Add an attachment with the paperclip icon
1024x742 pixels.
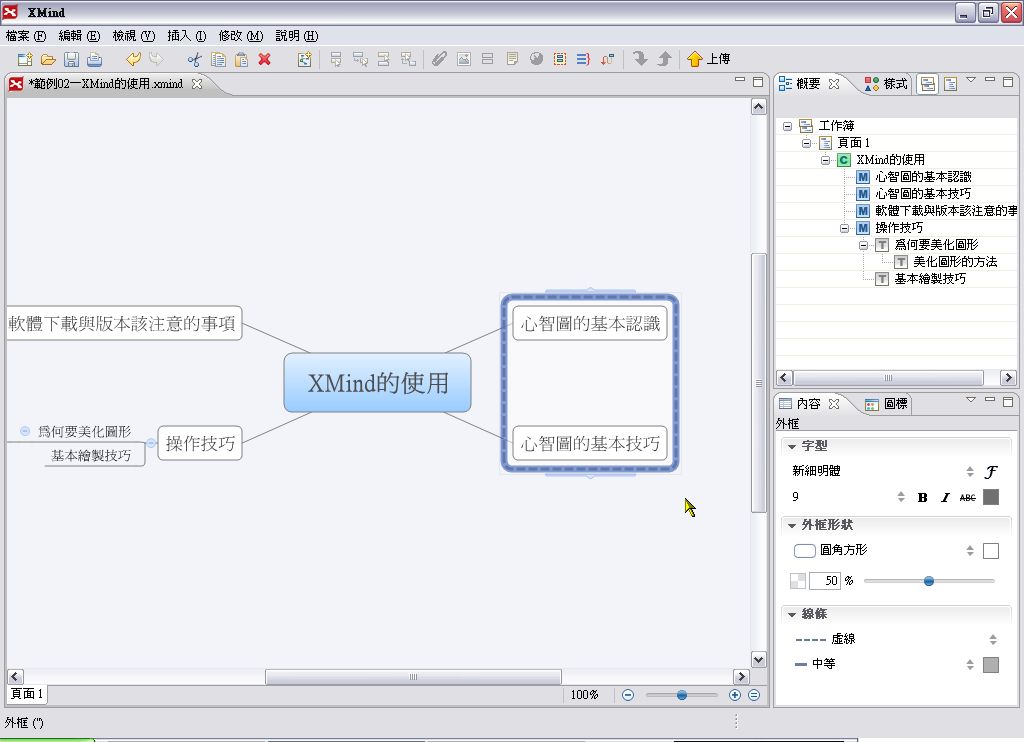point(440,59)
